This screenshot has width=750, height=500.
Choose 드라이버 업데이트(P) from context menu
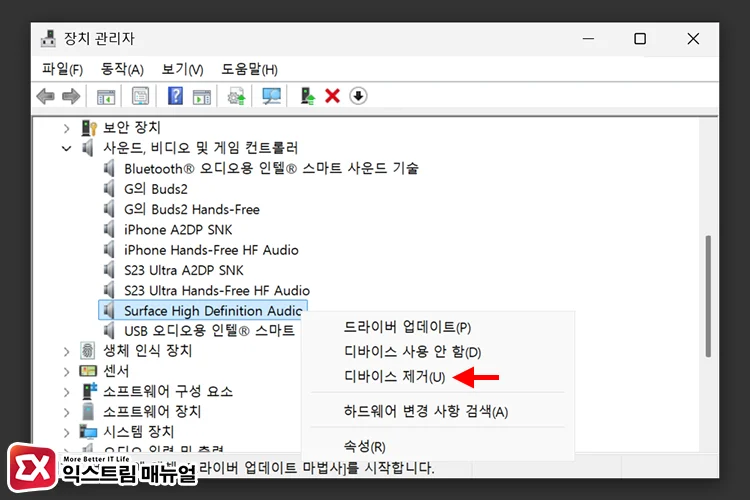407,327
